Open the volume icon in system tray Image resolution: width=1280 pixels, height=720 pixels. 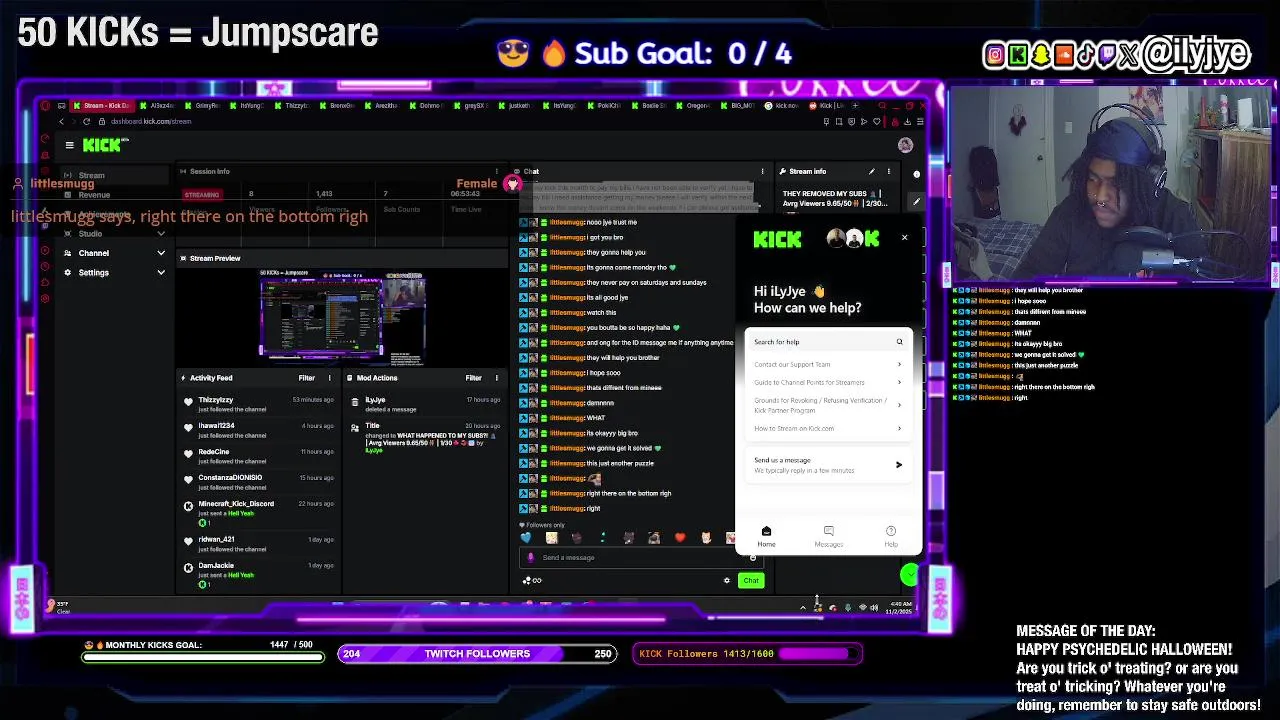875,607
